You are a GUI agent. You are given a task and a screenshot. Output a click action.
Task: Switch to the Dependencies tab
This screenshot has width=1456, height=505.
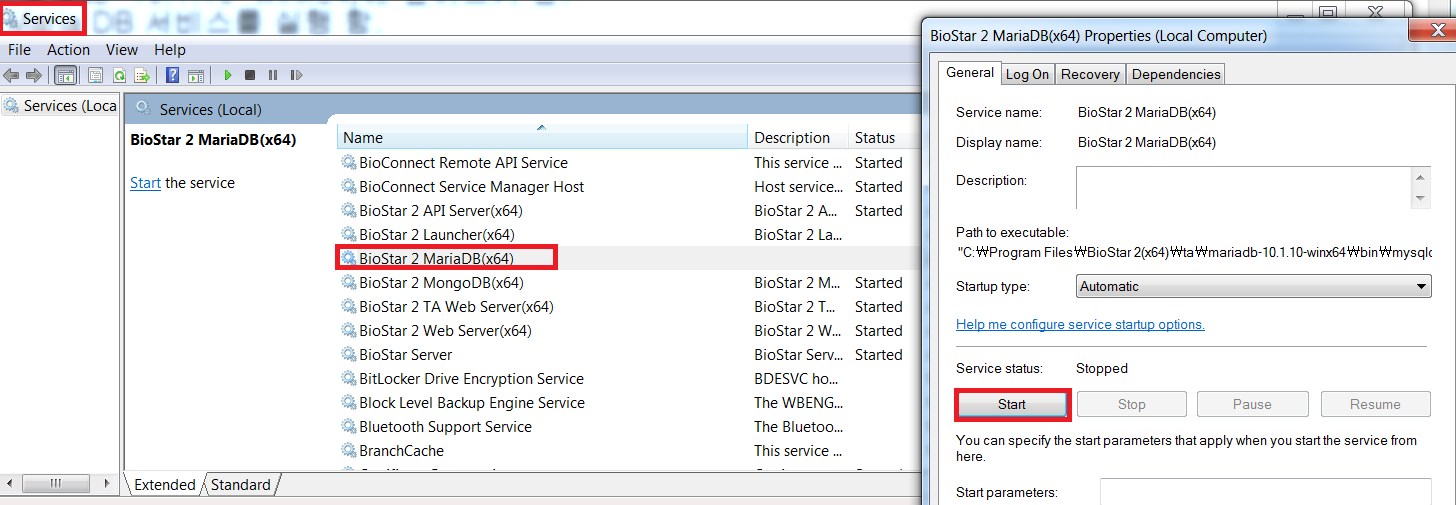click(1176, 74)
